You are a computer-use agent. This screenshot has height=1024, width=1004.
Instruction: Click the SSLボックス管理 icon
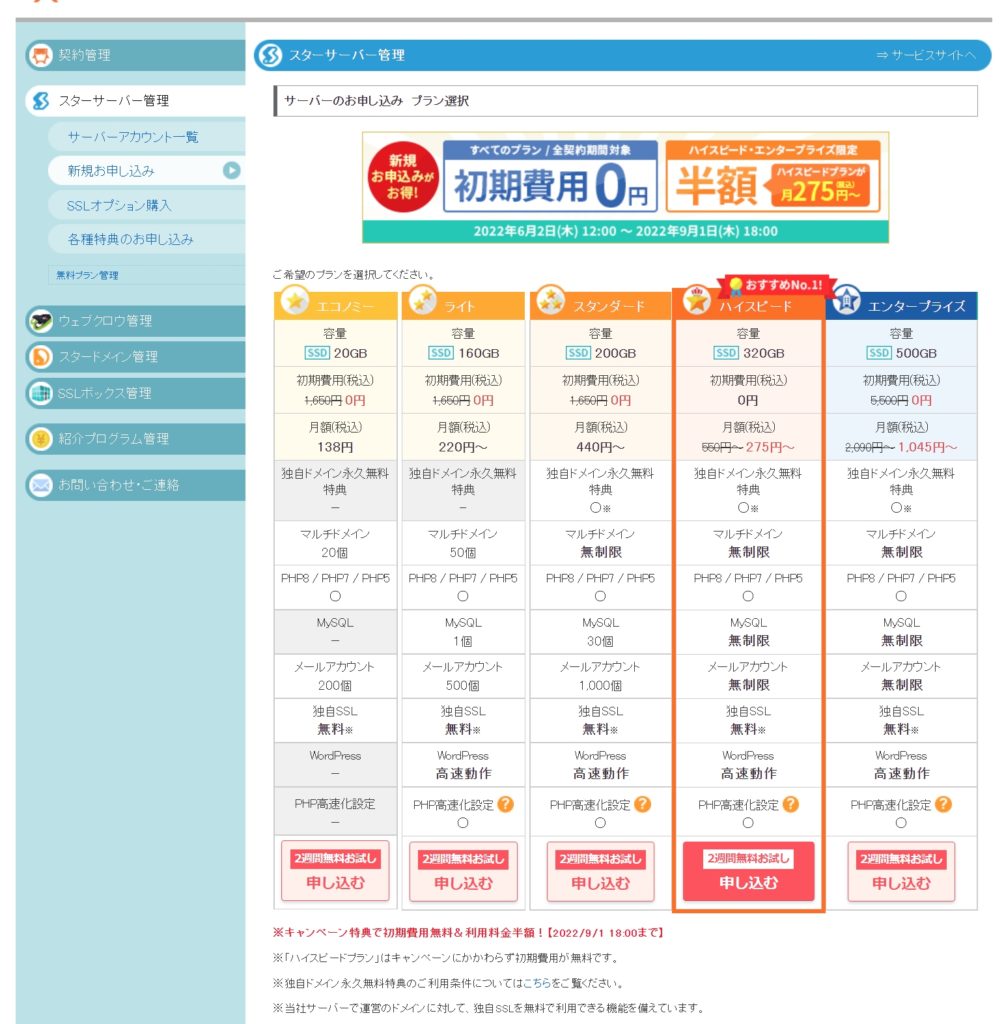pyautogui.click(x=40, y=393)
